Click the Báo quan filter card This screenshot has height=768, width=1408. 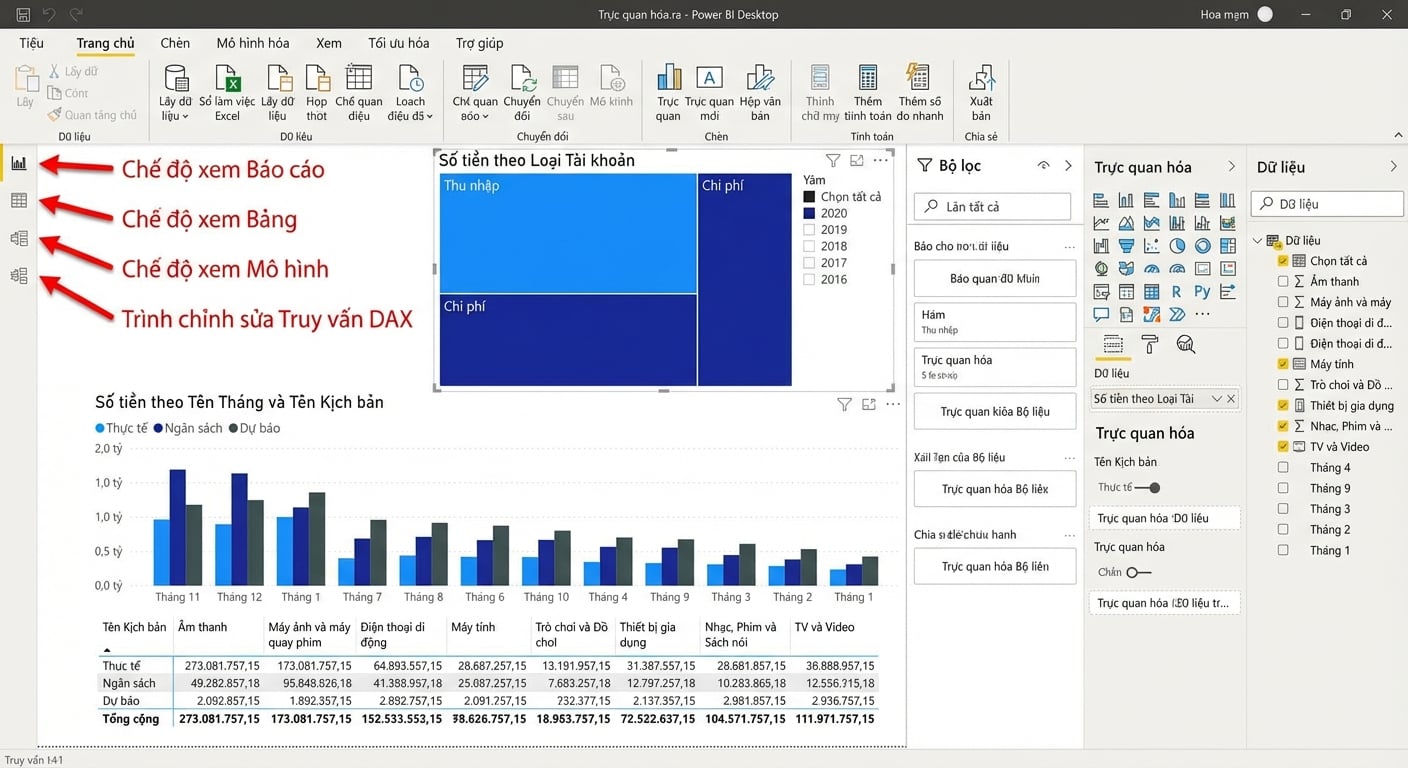pyautogui.click(x=995, y=278)
